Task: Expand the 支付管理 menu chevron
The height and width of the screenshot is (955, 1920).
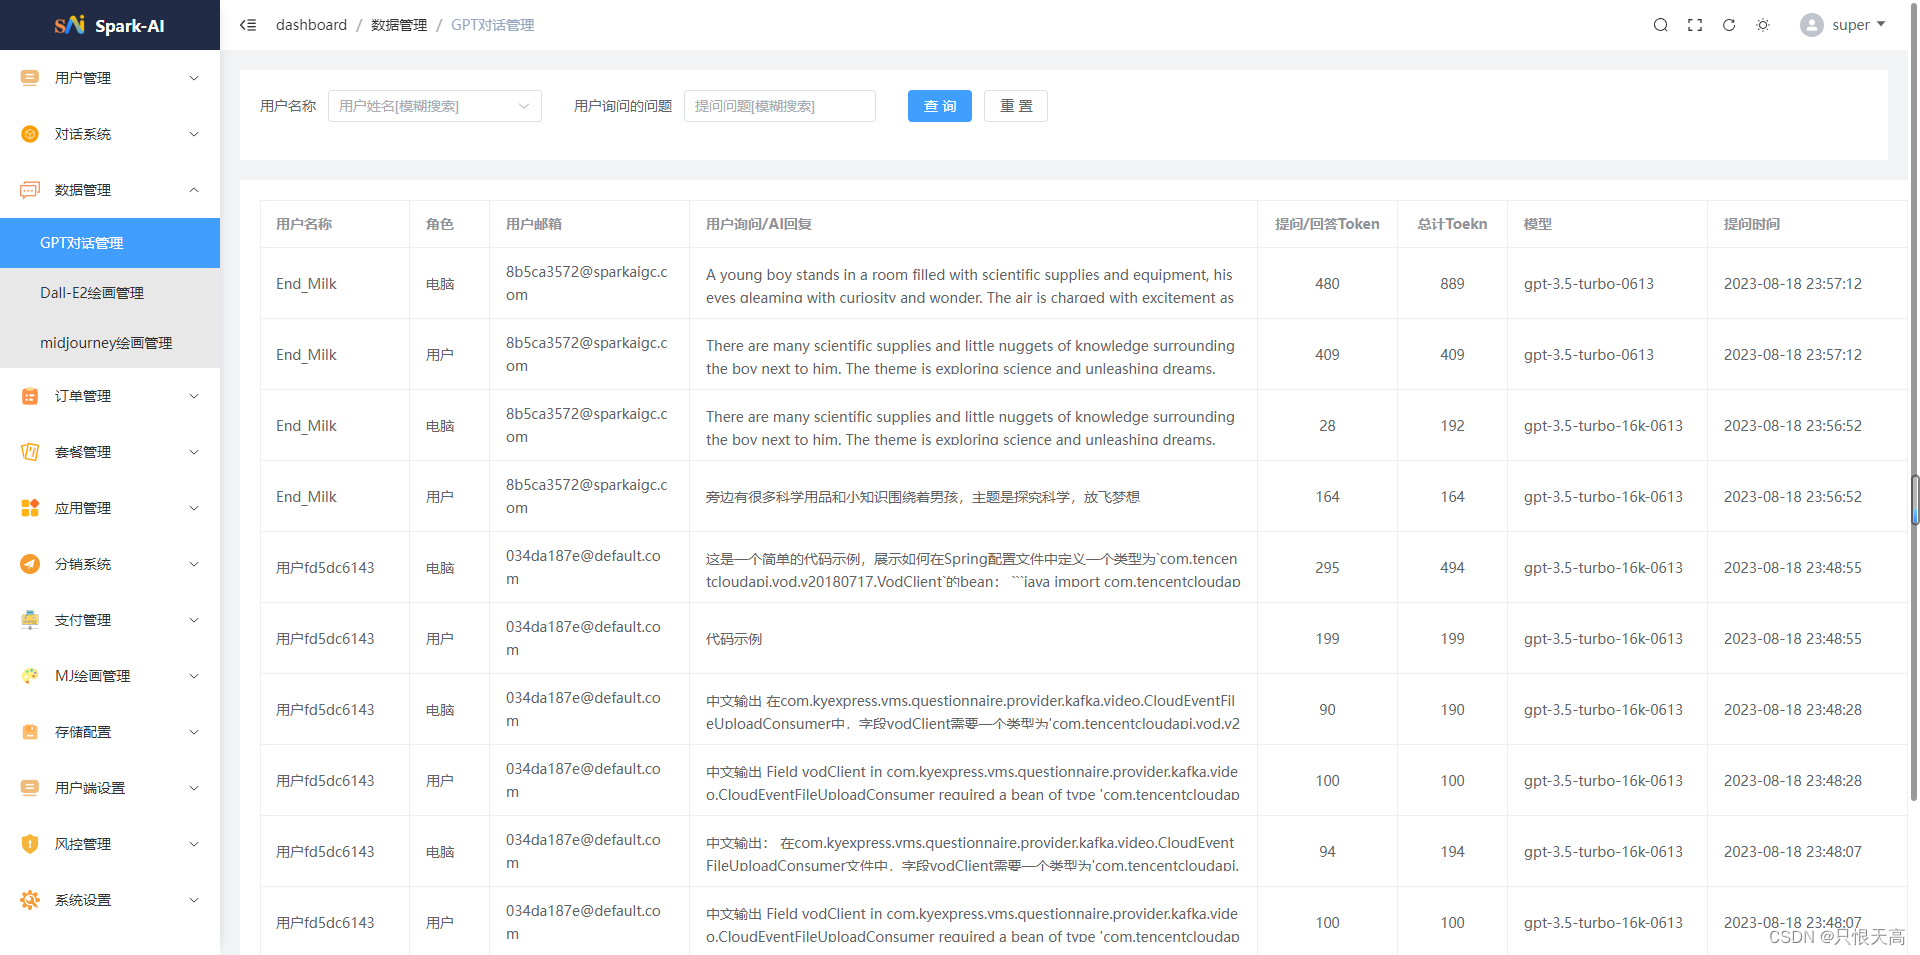Action: pyautogui.click(x=194, y=620)
